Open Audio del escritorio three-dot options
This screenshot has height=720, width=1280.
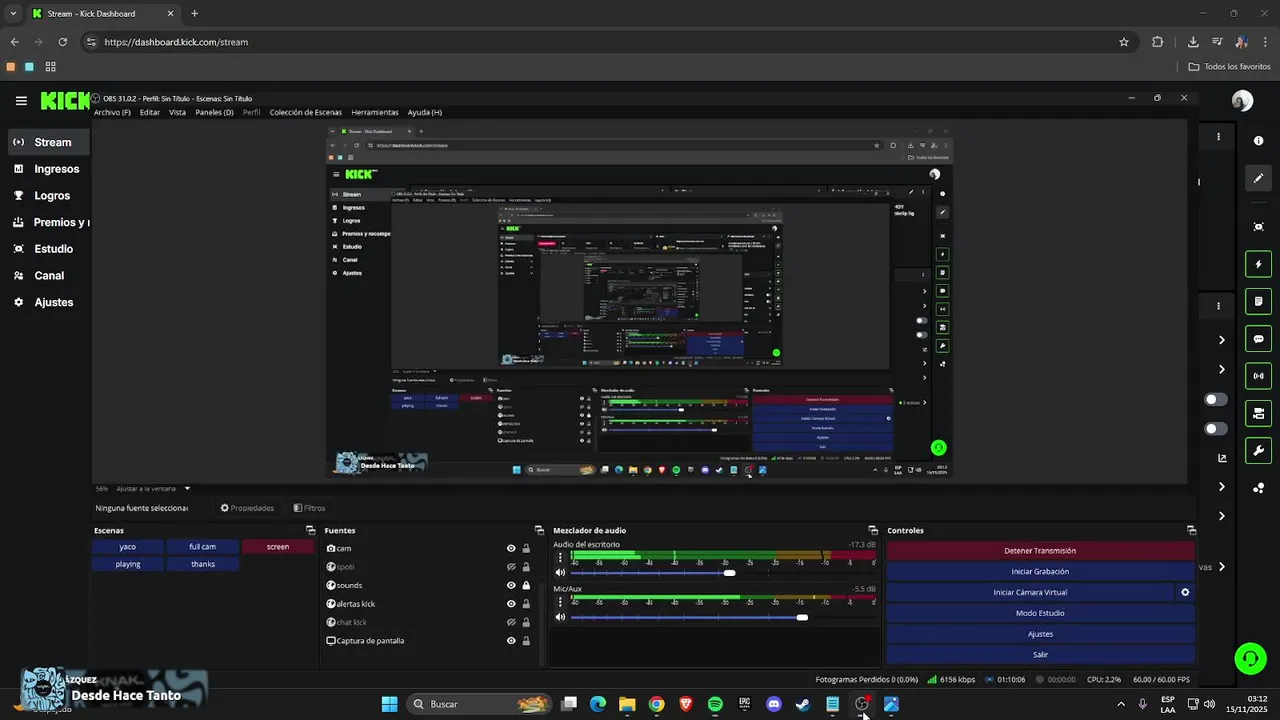tap(560, 557)
